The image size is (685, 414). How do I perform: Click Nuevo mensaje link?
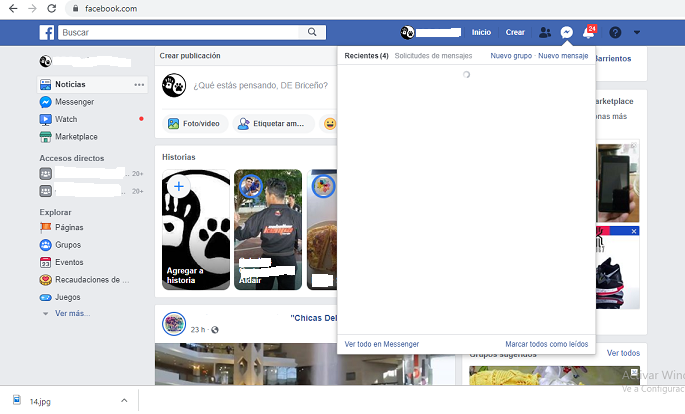click(563, 55)
